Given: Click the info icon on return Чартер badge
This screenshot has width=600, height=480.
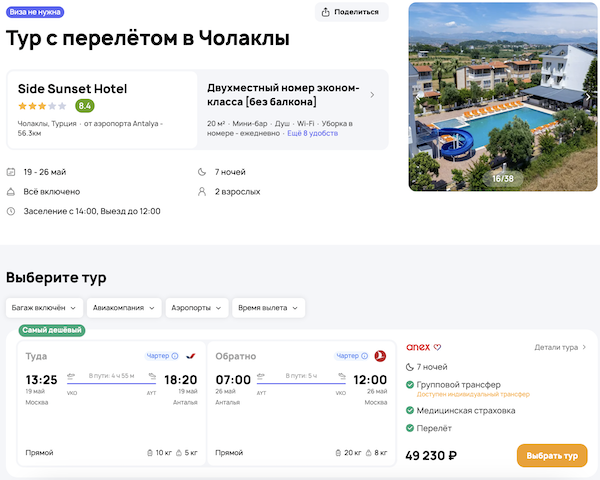Looking at the screenshot, I should click(x=365, y=356).
